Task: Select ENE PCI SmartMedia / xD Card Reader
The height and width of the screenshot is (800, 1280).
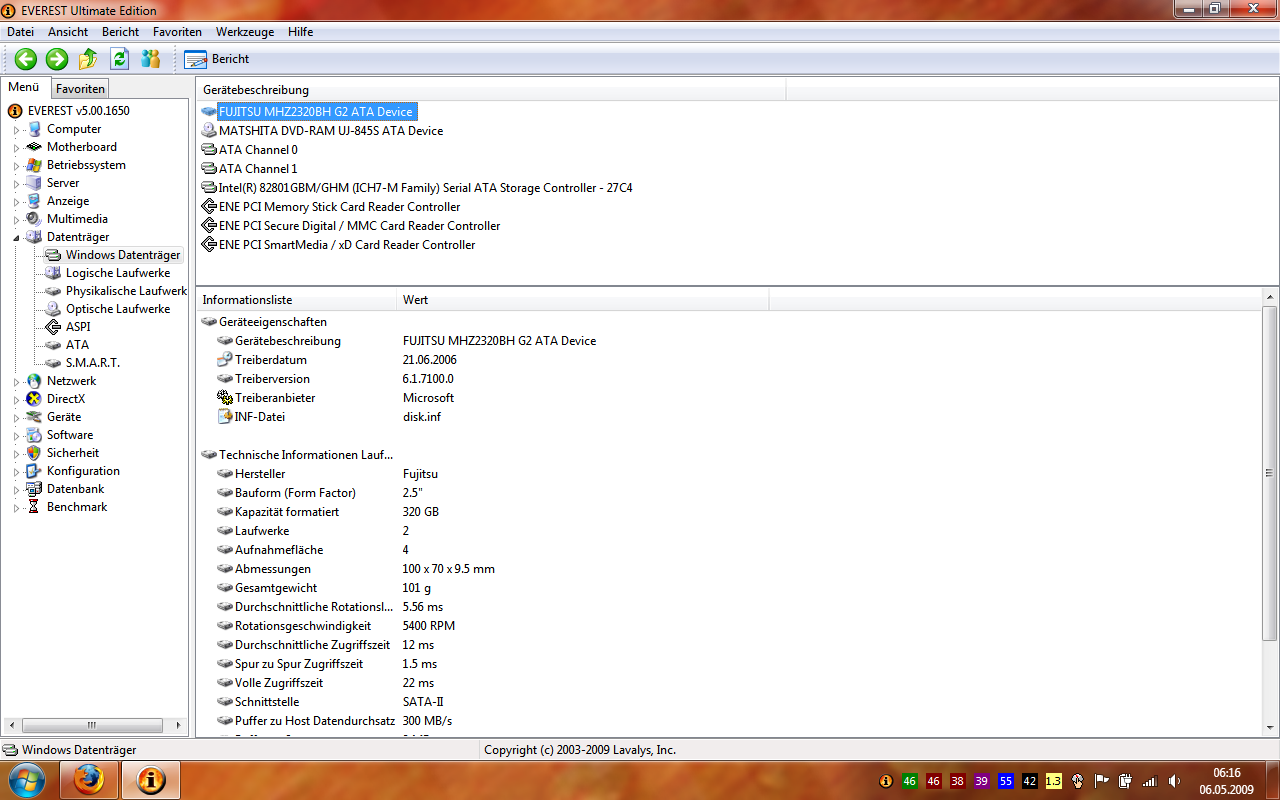Action: point(347,245)
